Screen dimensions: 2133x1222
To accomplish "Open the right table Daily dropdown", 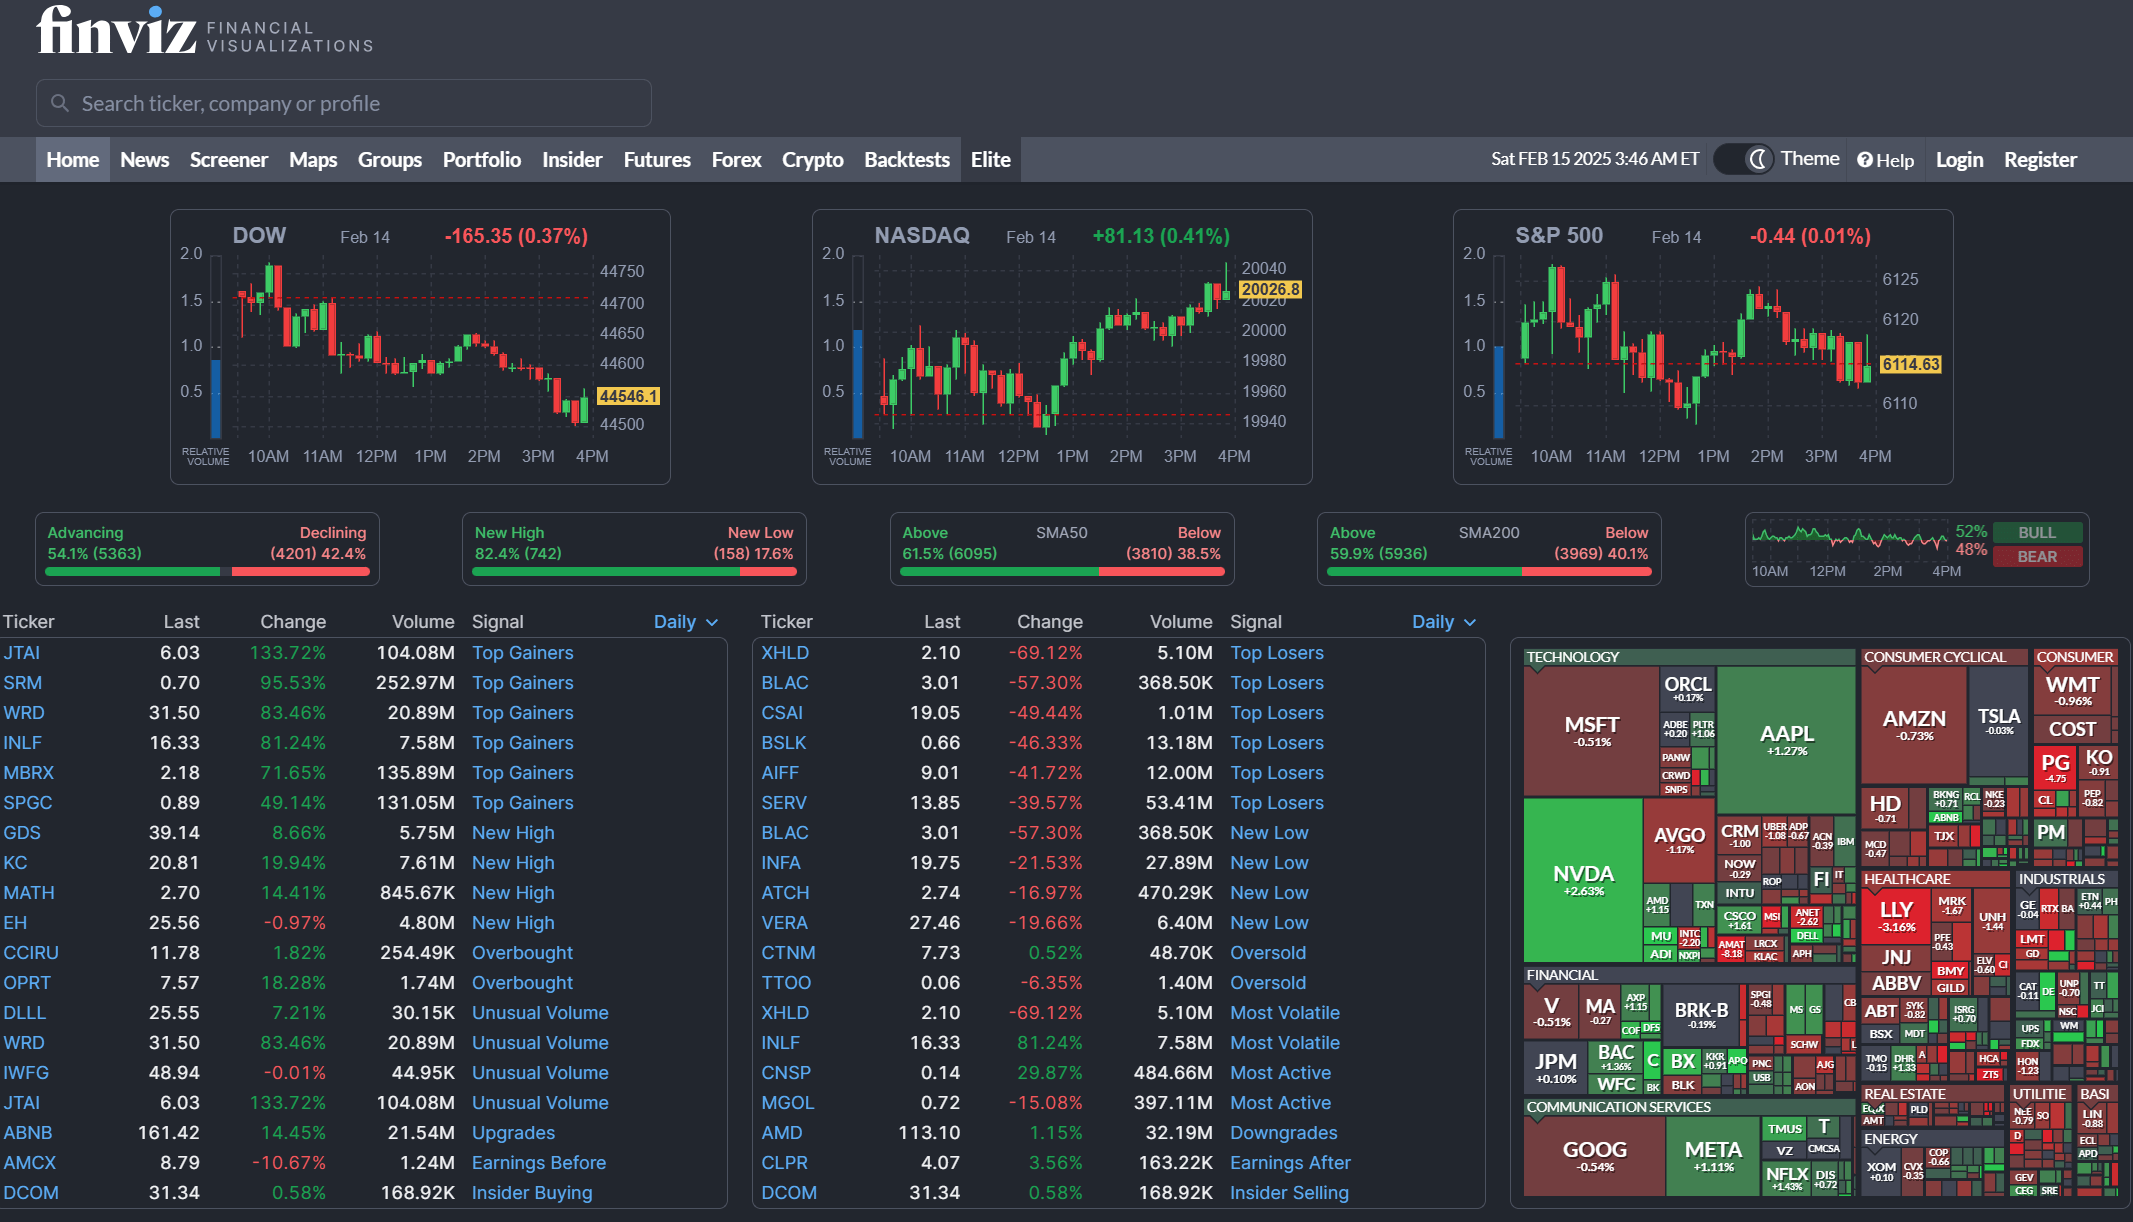I will (x=1444, y=622).
